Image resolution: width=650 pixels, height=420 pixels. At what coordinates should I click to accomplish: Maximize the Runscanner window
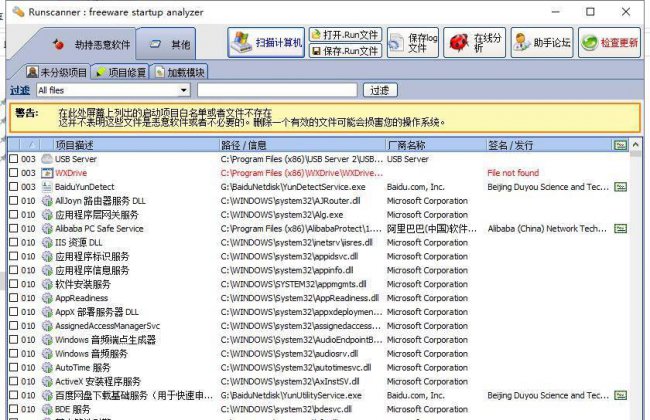[x=590, y=12]
